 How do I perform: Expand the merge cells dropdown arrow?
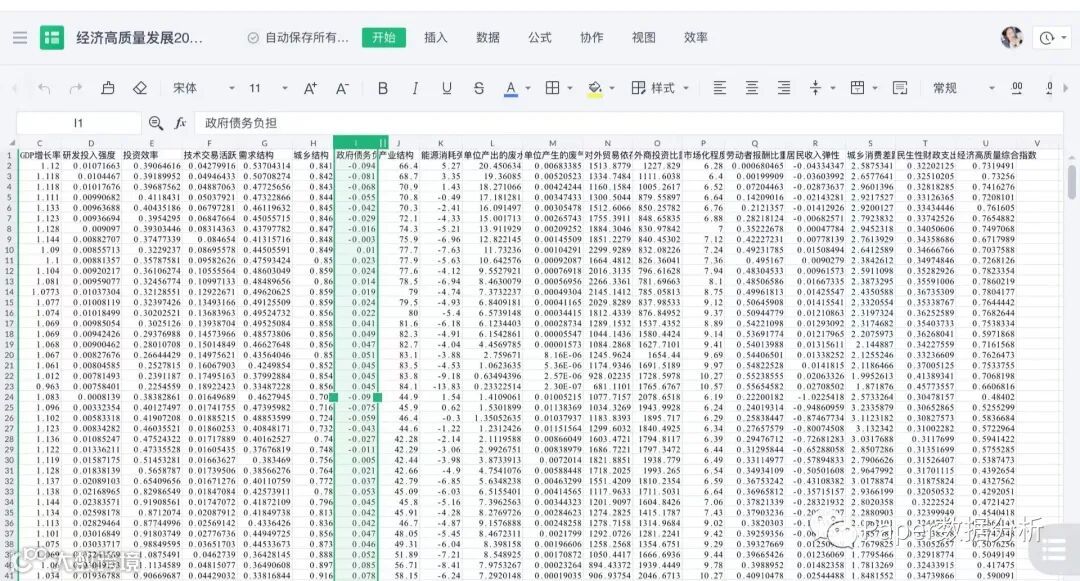(x=875, y=88)
